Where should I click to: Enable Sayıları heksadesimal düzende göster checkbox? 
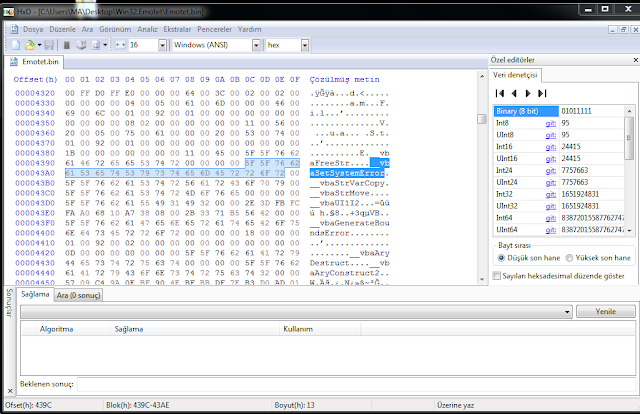pos(497,276)
